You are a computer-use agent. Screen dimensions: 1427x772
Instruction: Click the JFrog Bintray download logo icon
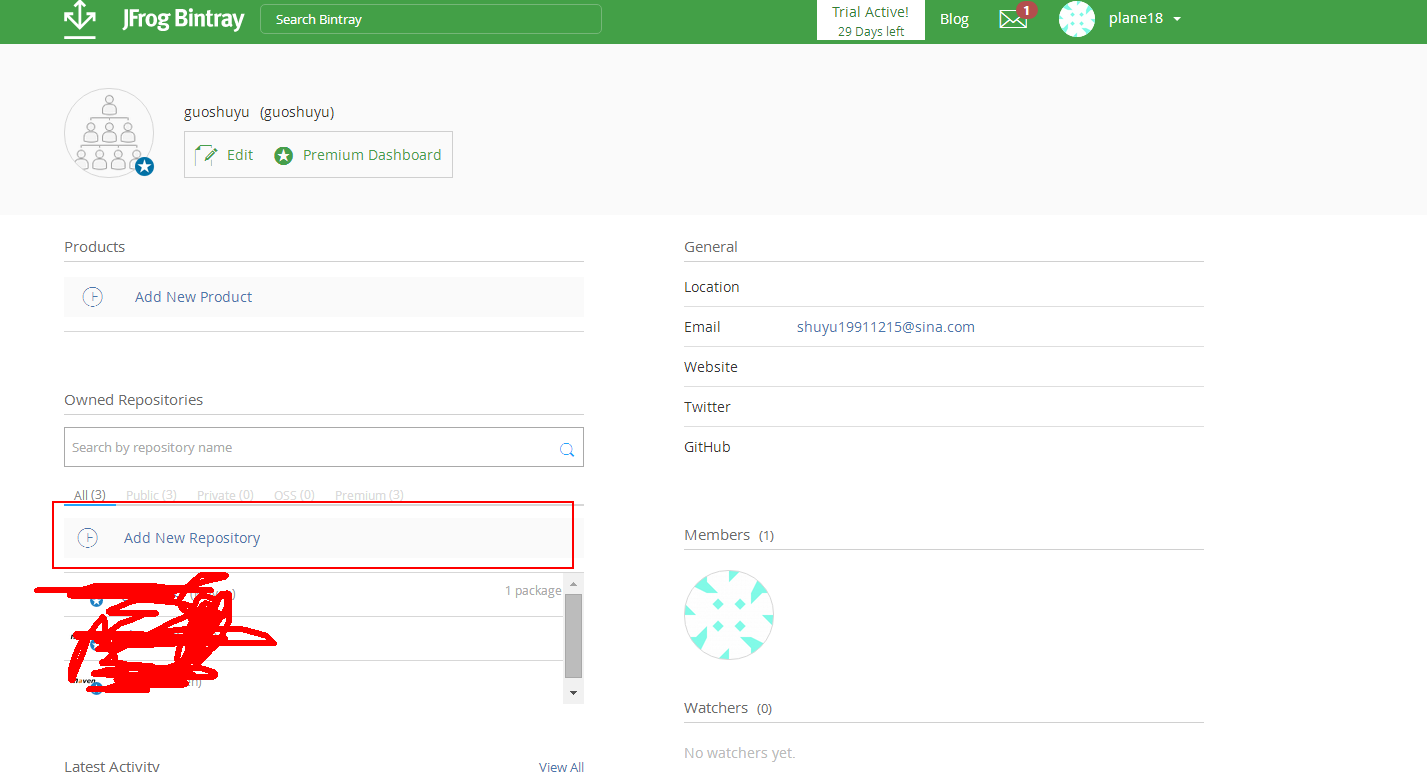[80, 19]
